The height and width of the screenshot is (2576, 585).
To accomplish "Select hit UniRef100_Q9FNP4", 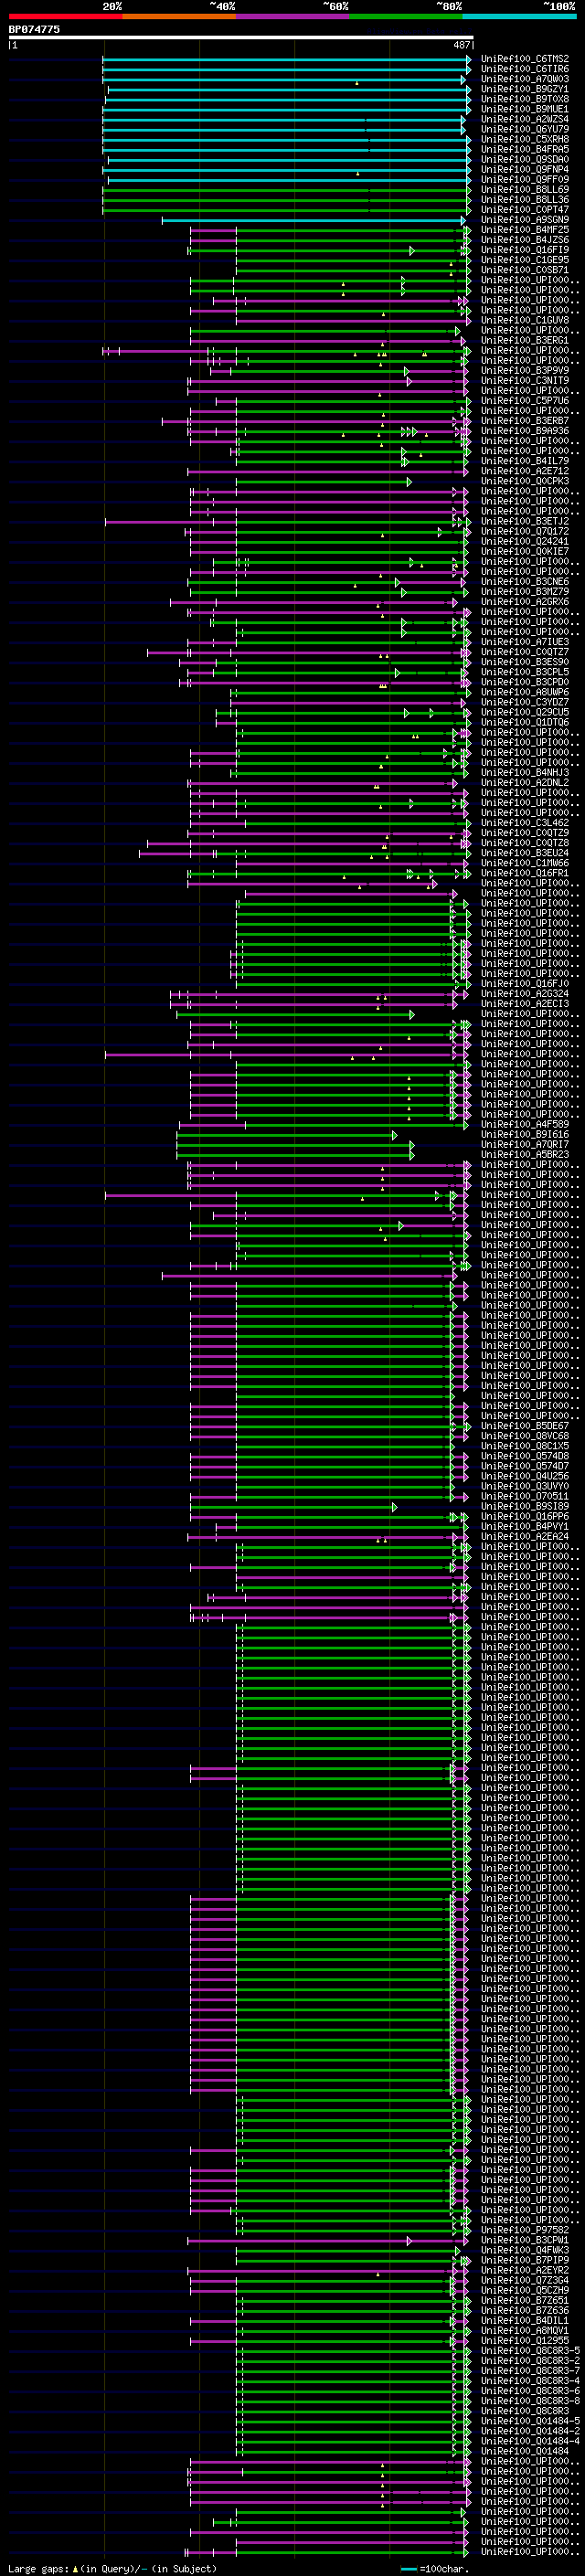I will coord(525,170).
